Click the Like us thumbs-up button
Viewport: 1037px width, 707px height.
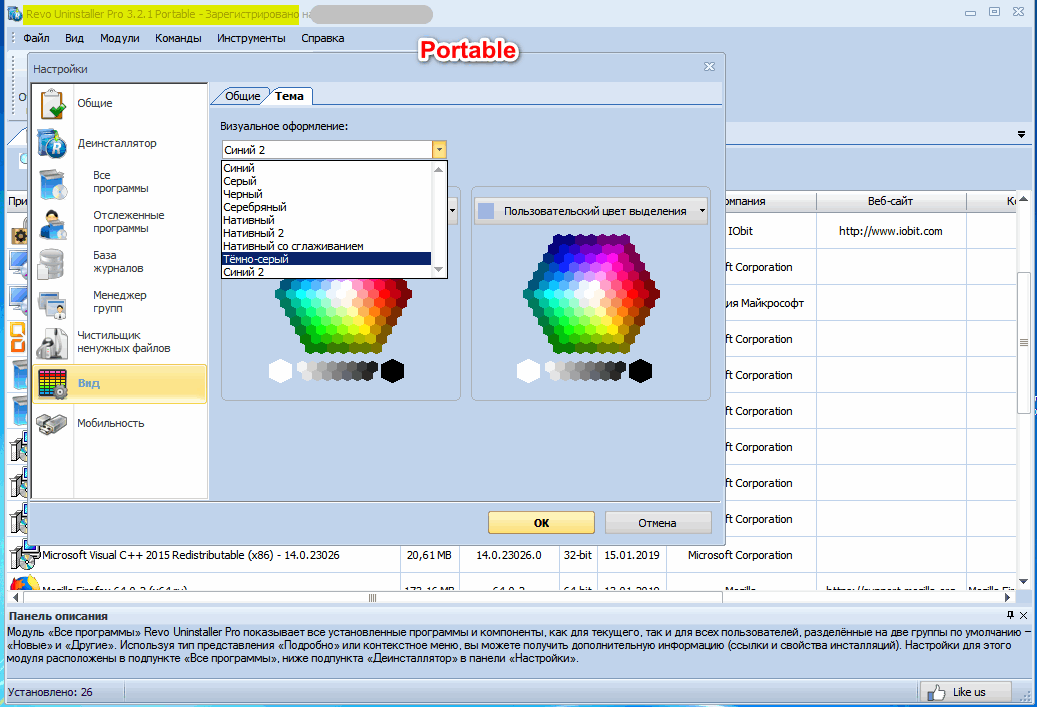965,692
